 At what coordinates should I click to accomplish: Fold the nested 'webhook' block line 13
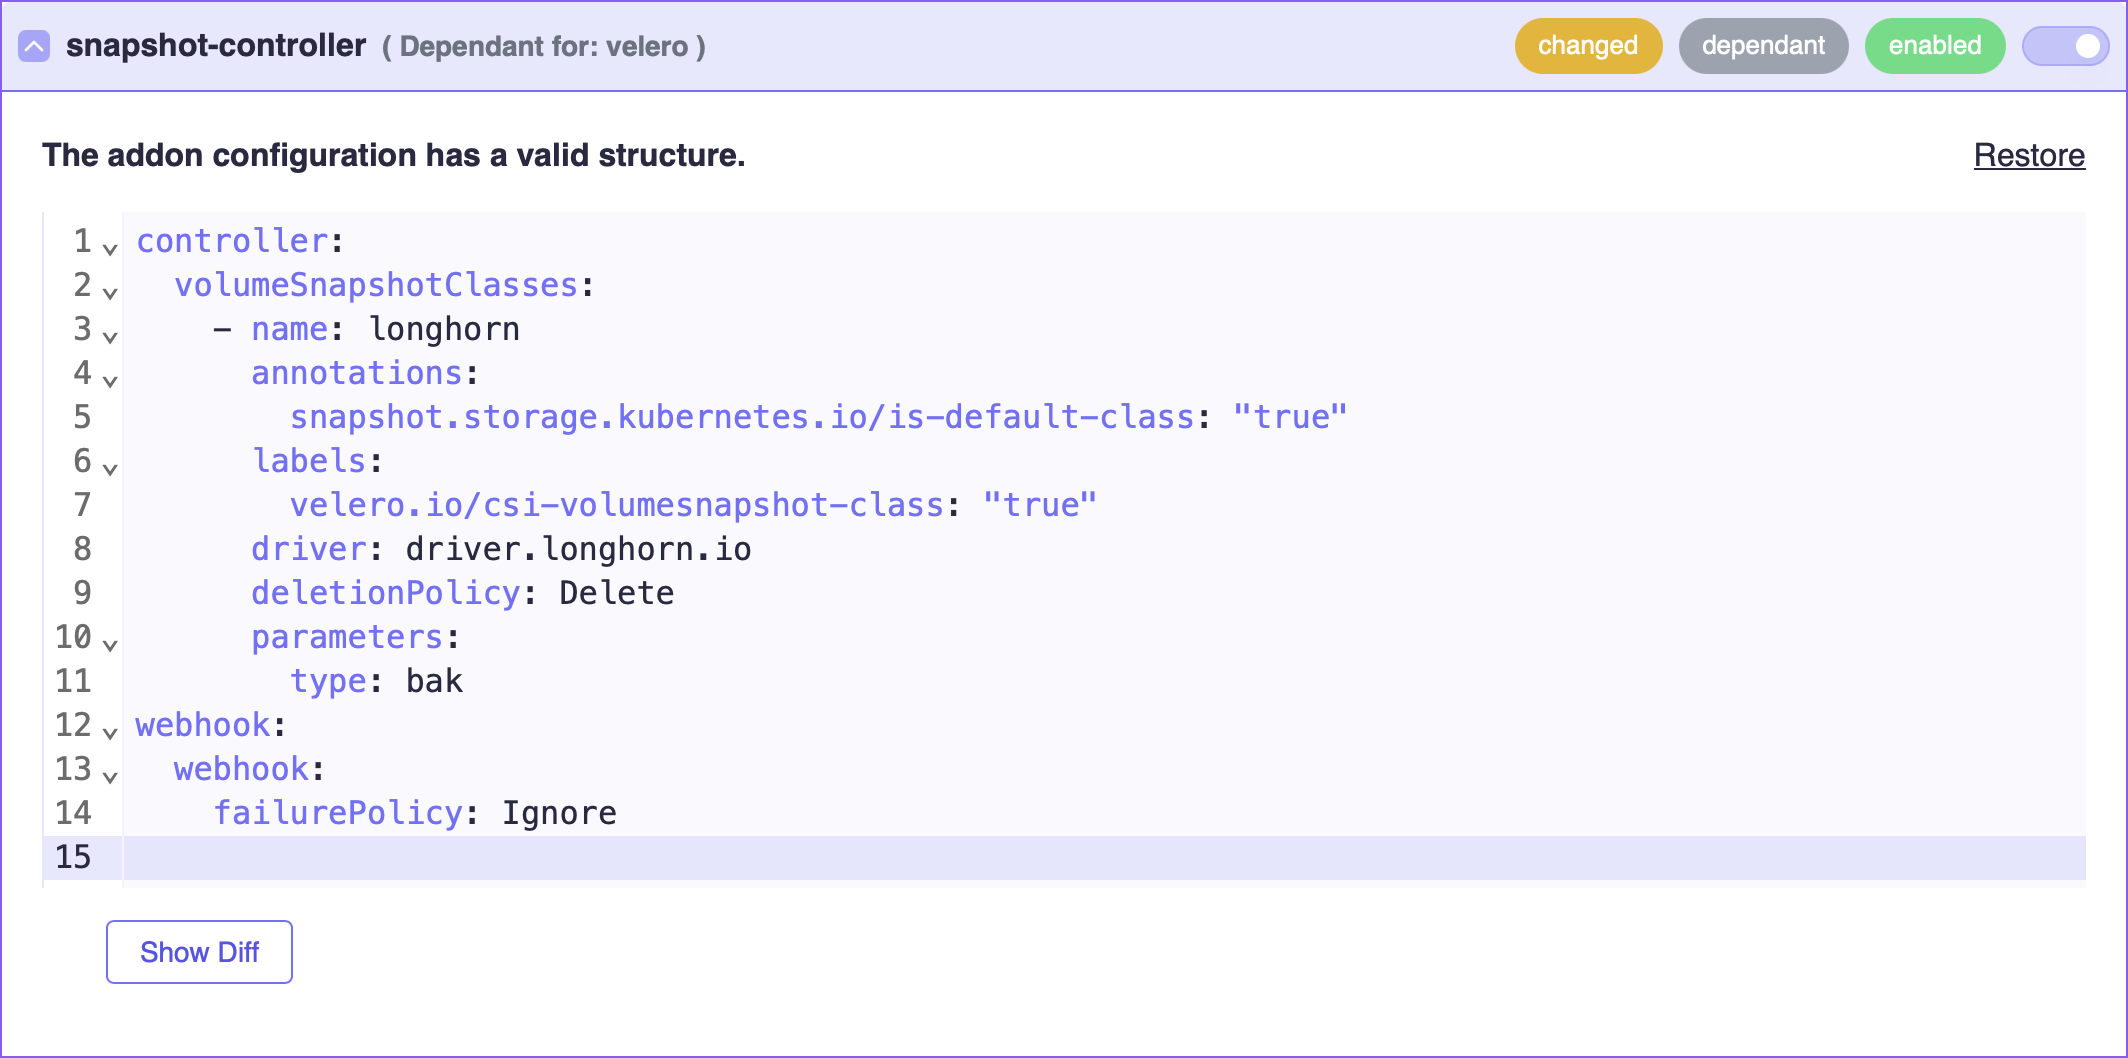110,776
